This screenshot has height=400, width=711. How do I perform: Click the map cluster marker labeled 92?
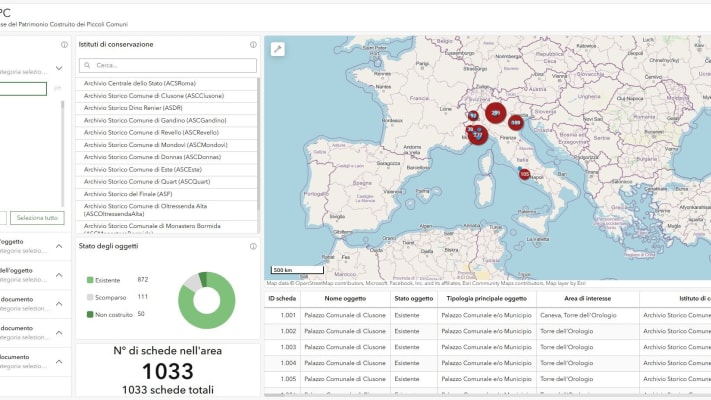[x=473, y=116]
